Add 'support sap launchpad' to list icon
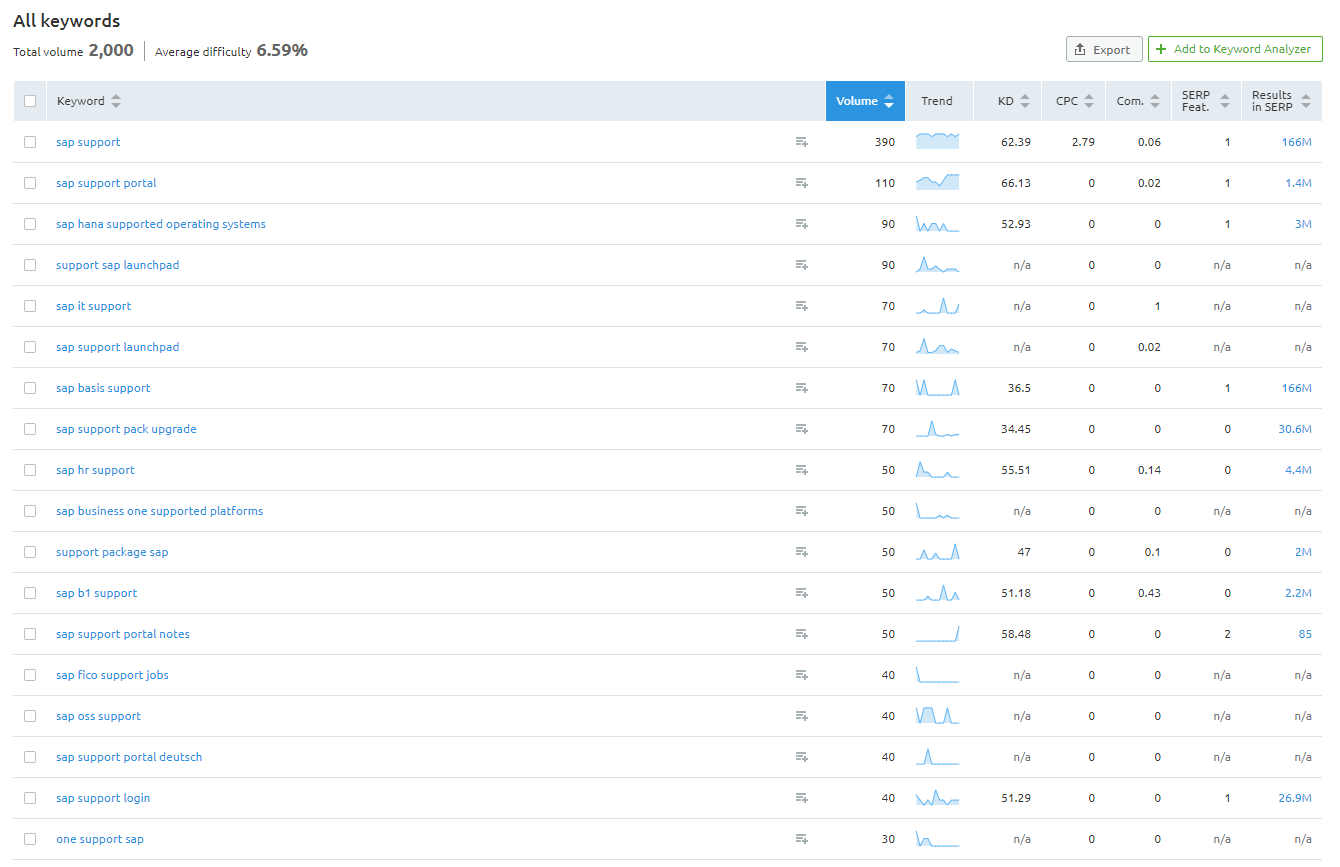The width and height of the screenshot is (1340, 867). click(x=801, y=265)
